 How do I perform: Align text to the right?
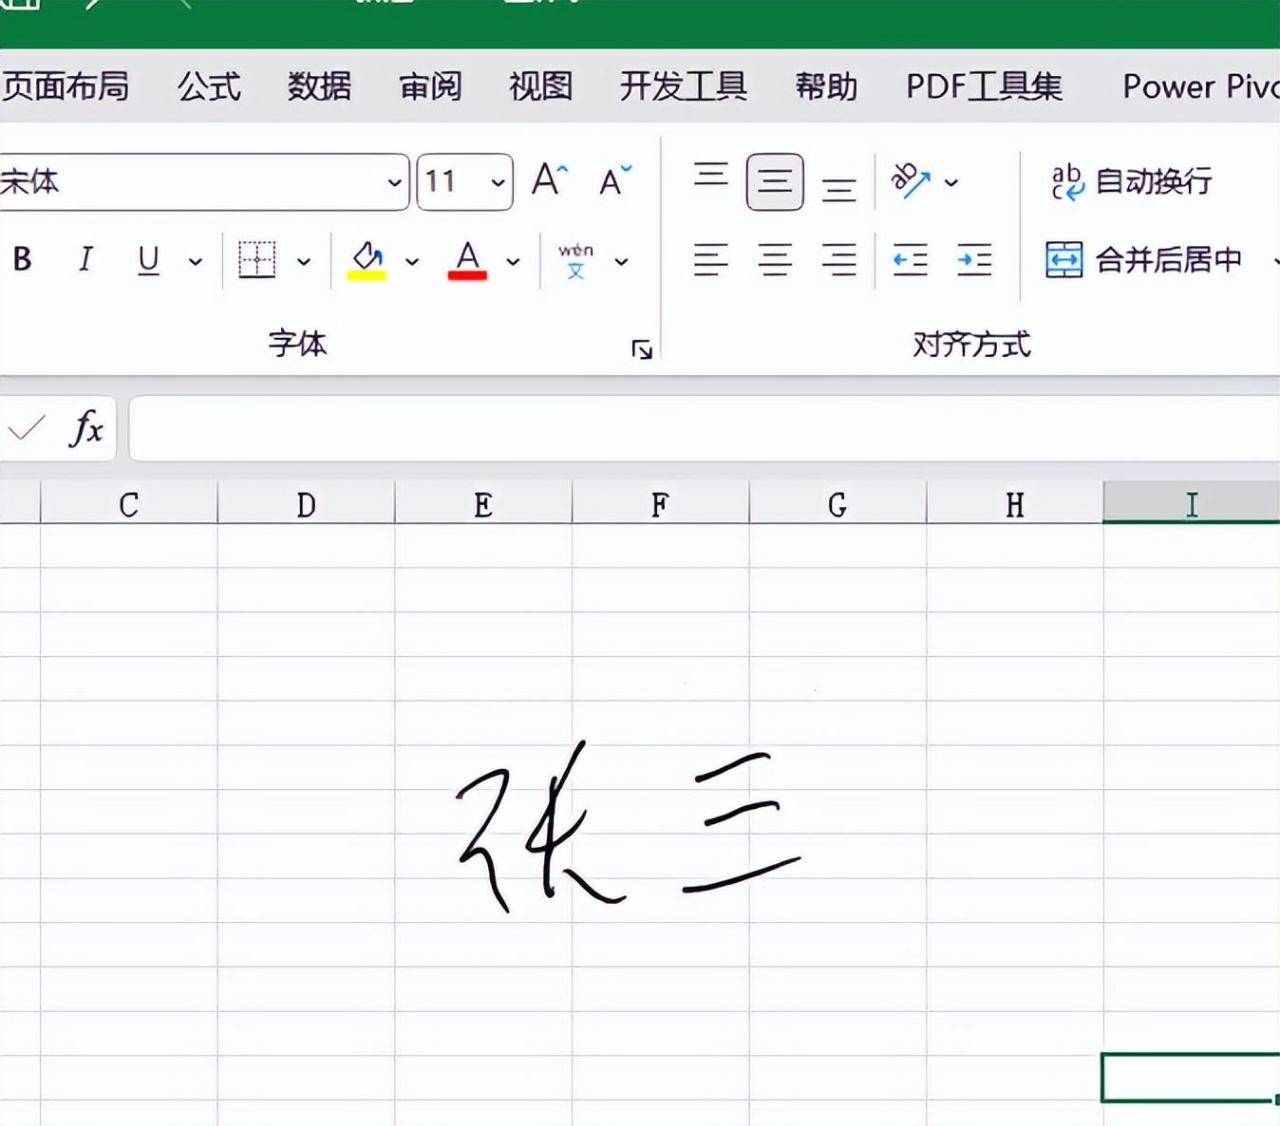(839, 260)
